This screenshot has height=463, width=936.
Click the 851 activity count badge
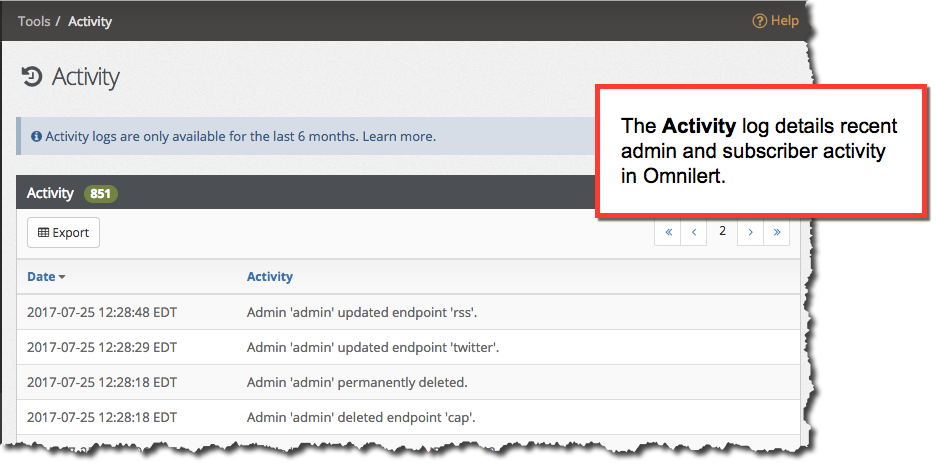[x=101, y=193]
